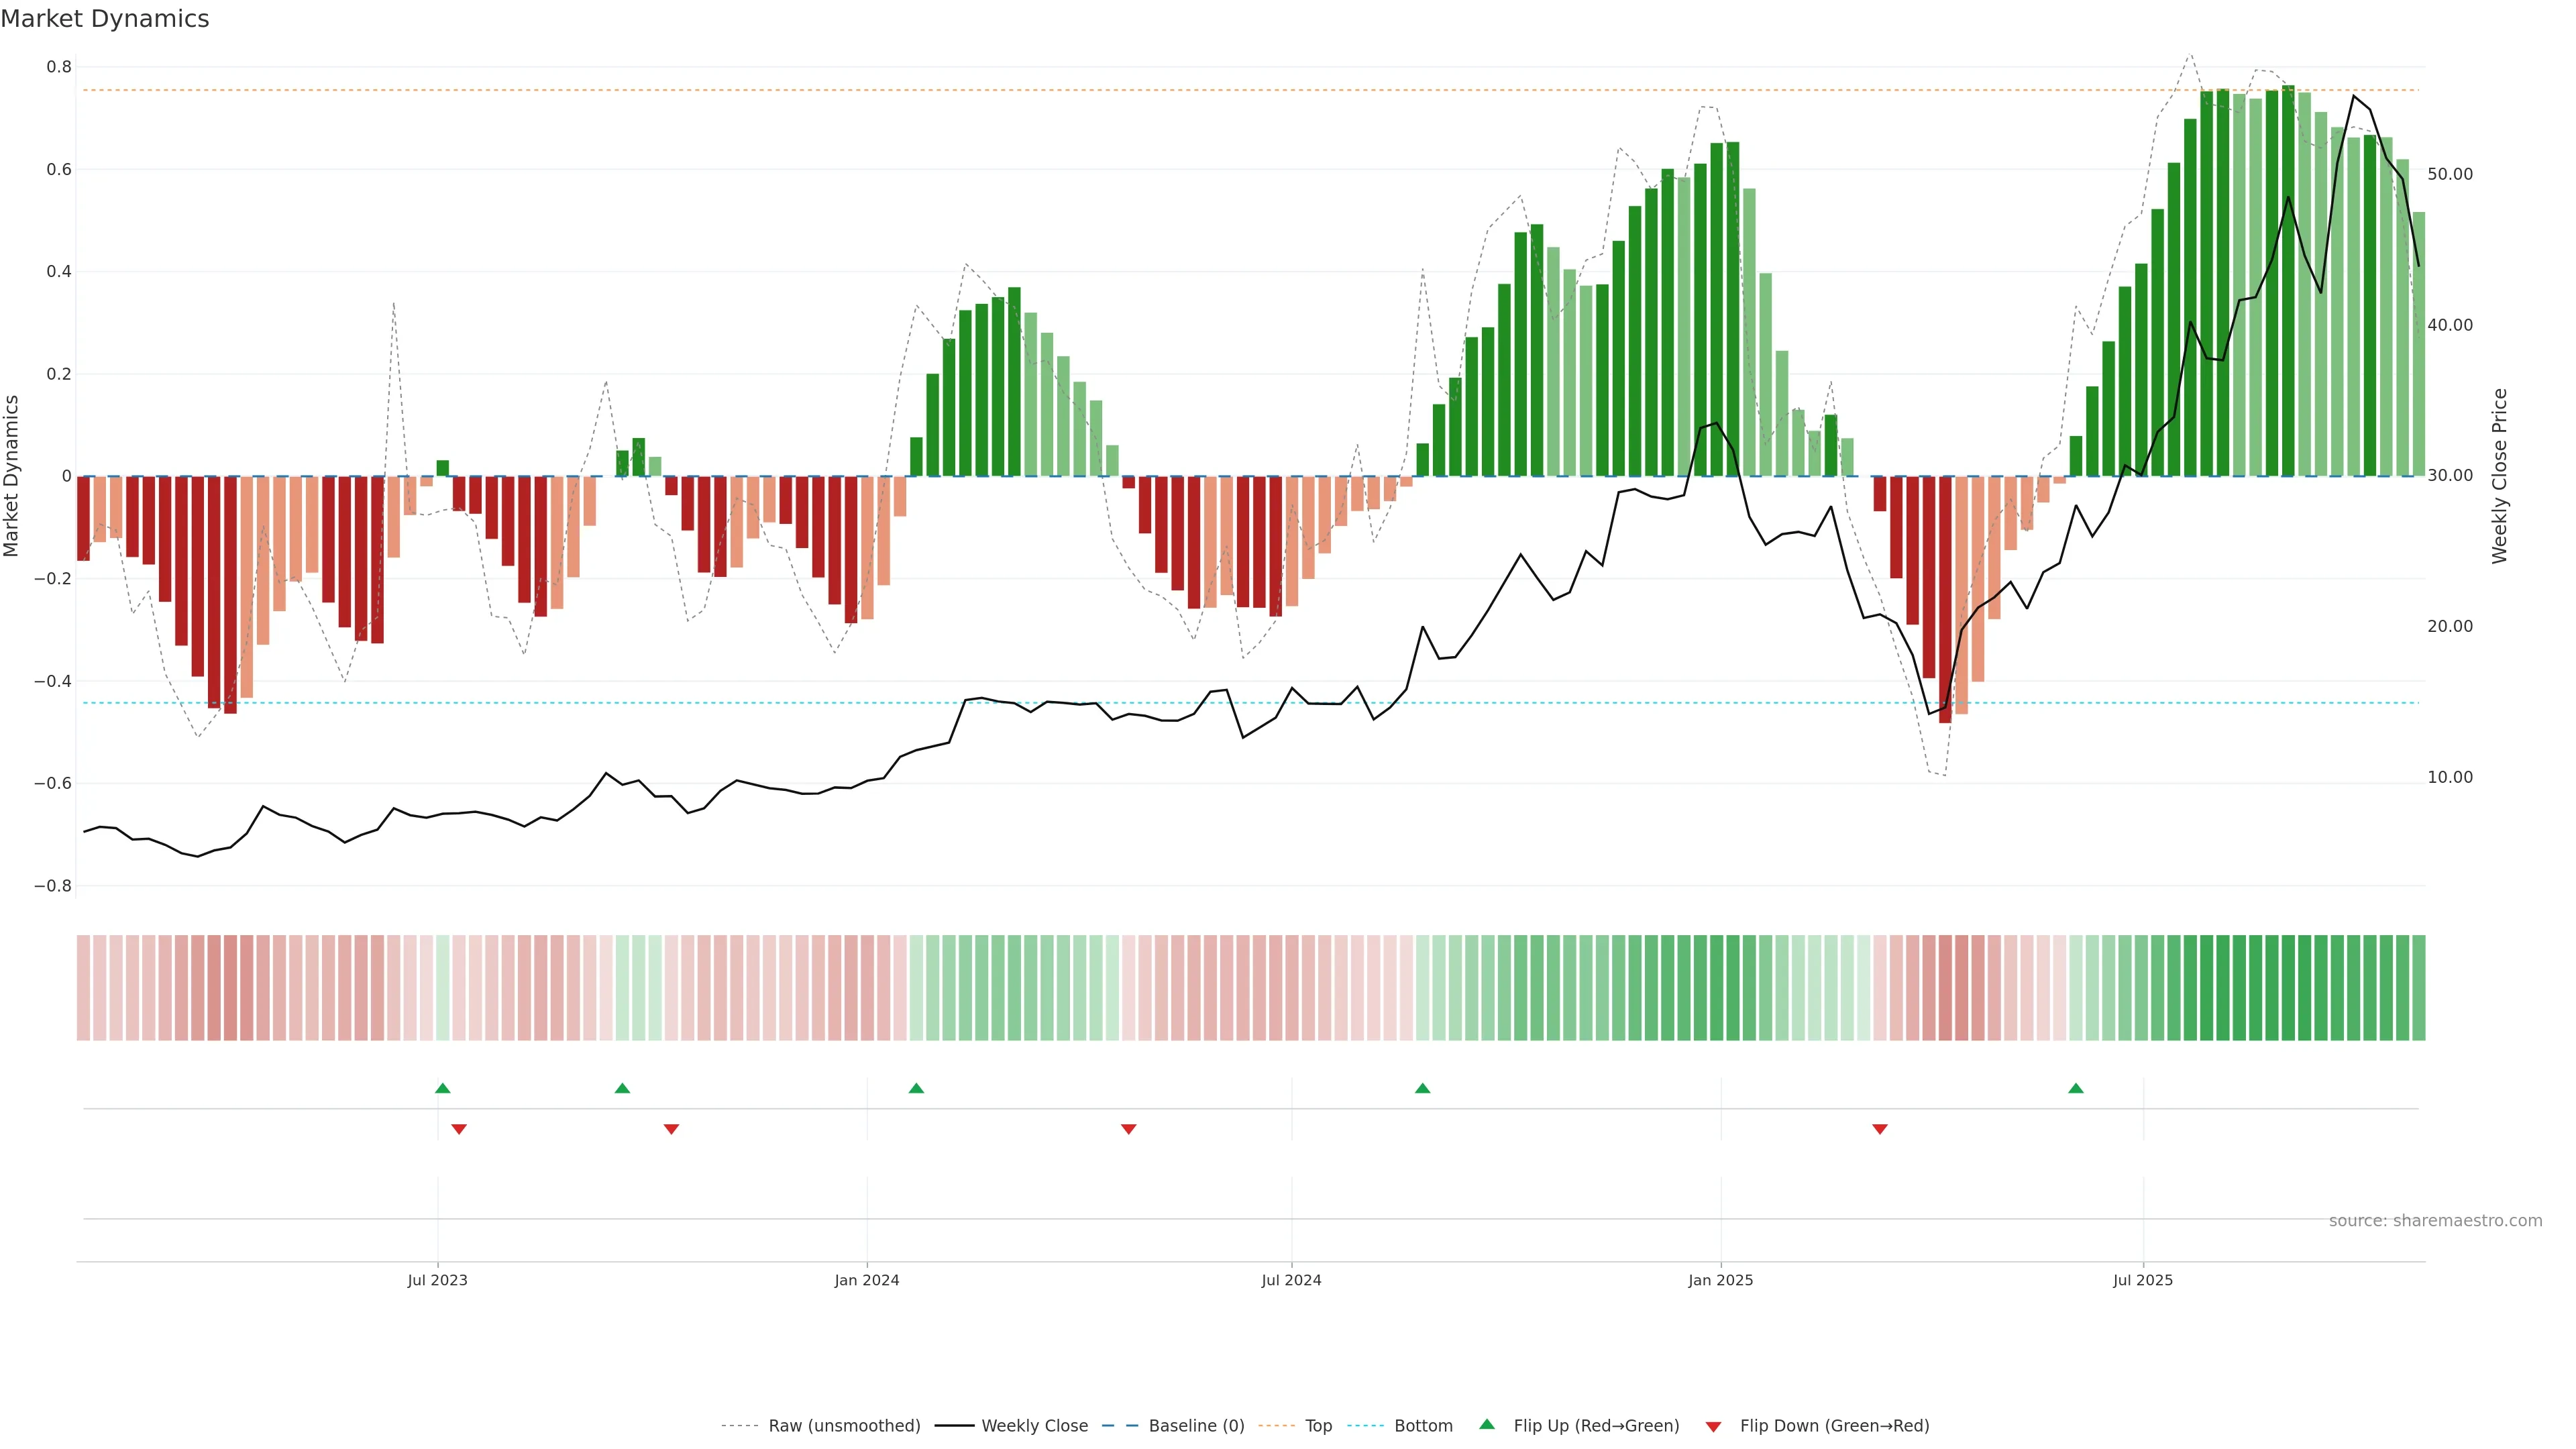Click the green flip-up marker near Jan 2024
Viewport: 2576px width, 1449px height.
(916, 1088)
